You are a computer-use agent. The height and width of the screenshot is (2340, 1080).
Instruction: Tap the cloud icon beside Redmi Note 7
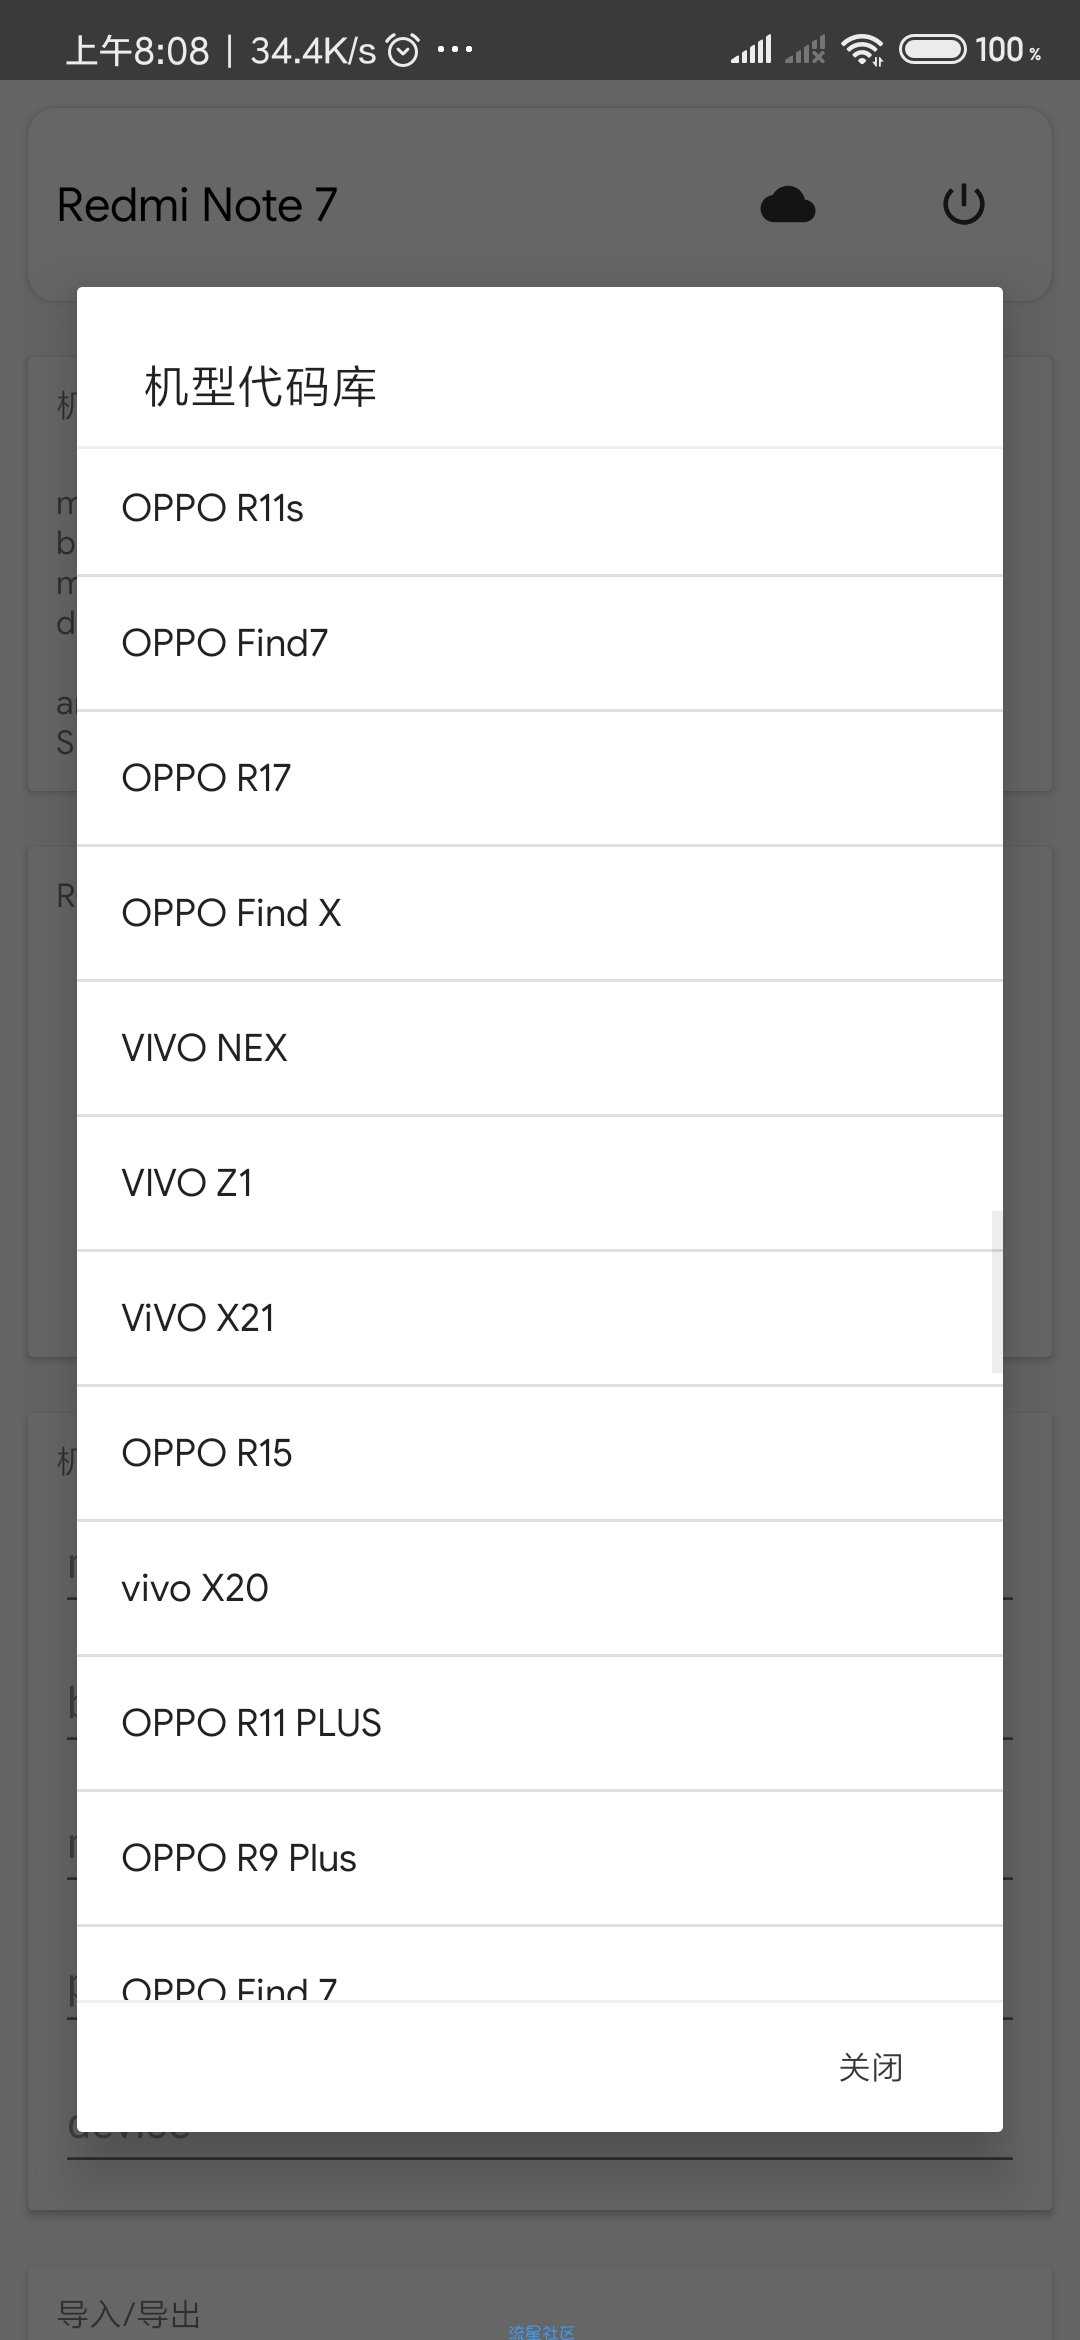[788, 205]
